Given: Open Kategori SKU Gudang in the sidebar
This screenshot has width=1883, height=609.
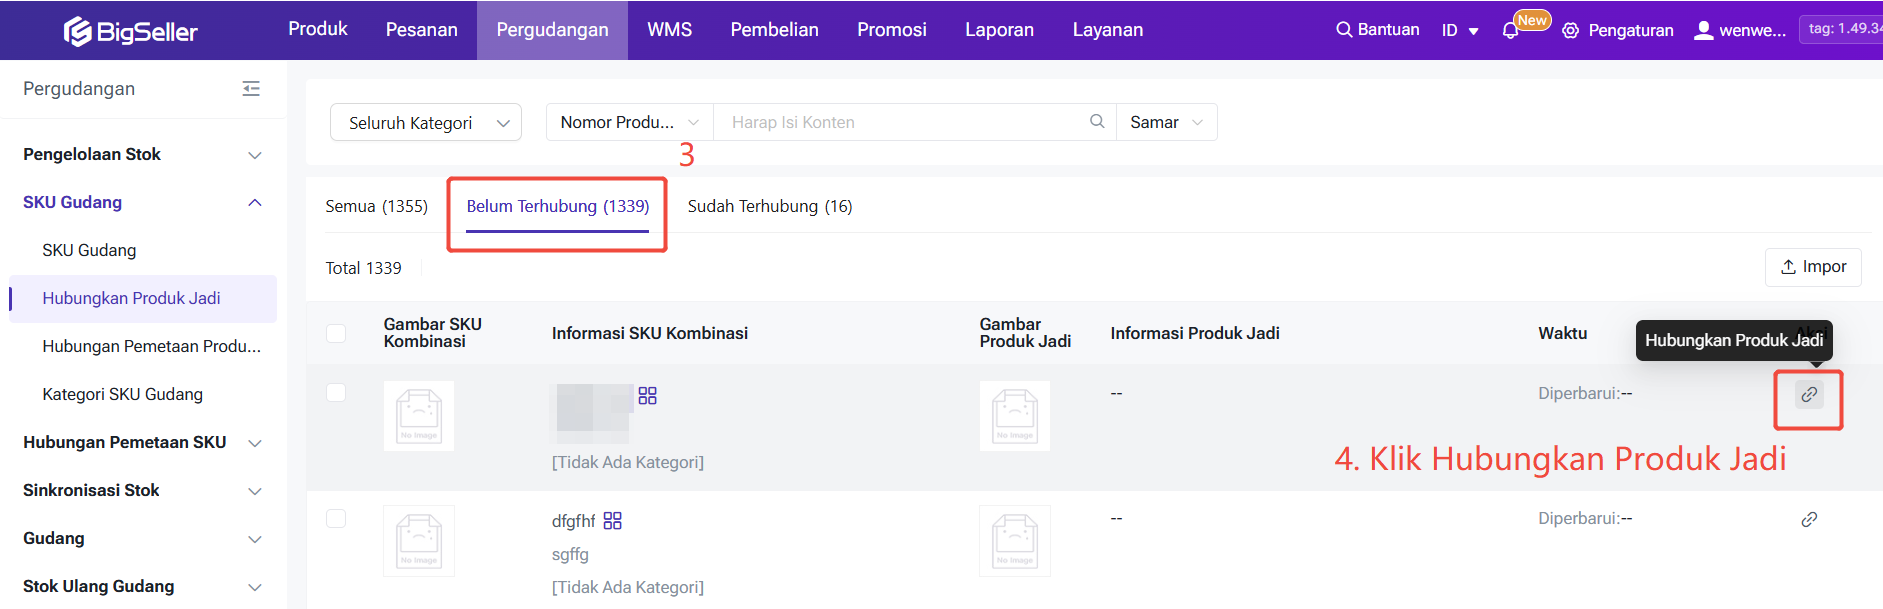Looking at the screenshot, I should click(x=122, y=394).
